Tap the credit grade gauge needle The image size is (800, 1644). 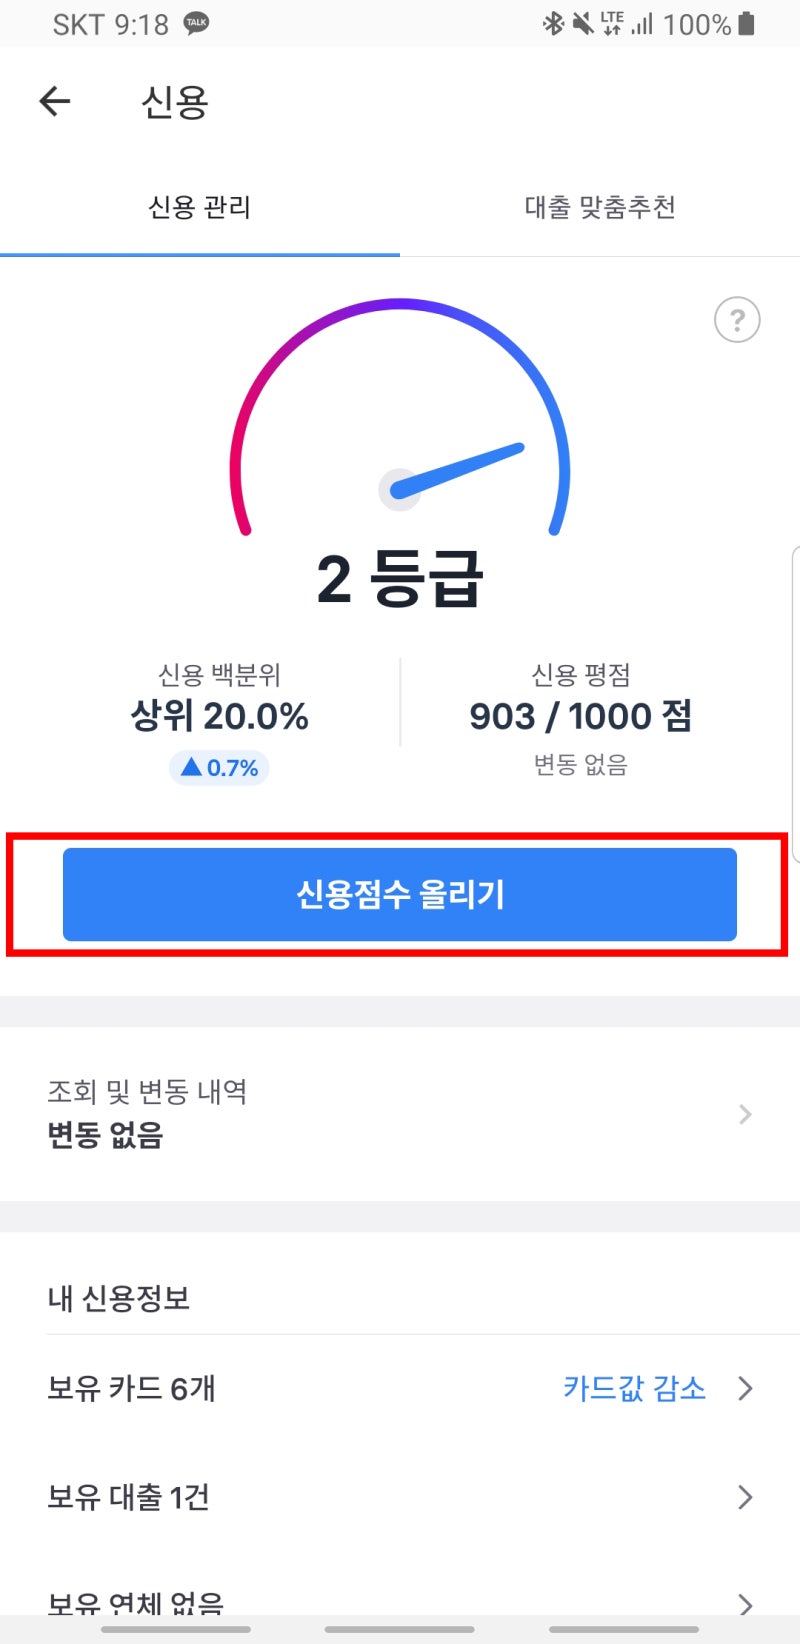click(458, 469)
